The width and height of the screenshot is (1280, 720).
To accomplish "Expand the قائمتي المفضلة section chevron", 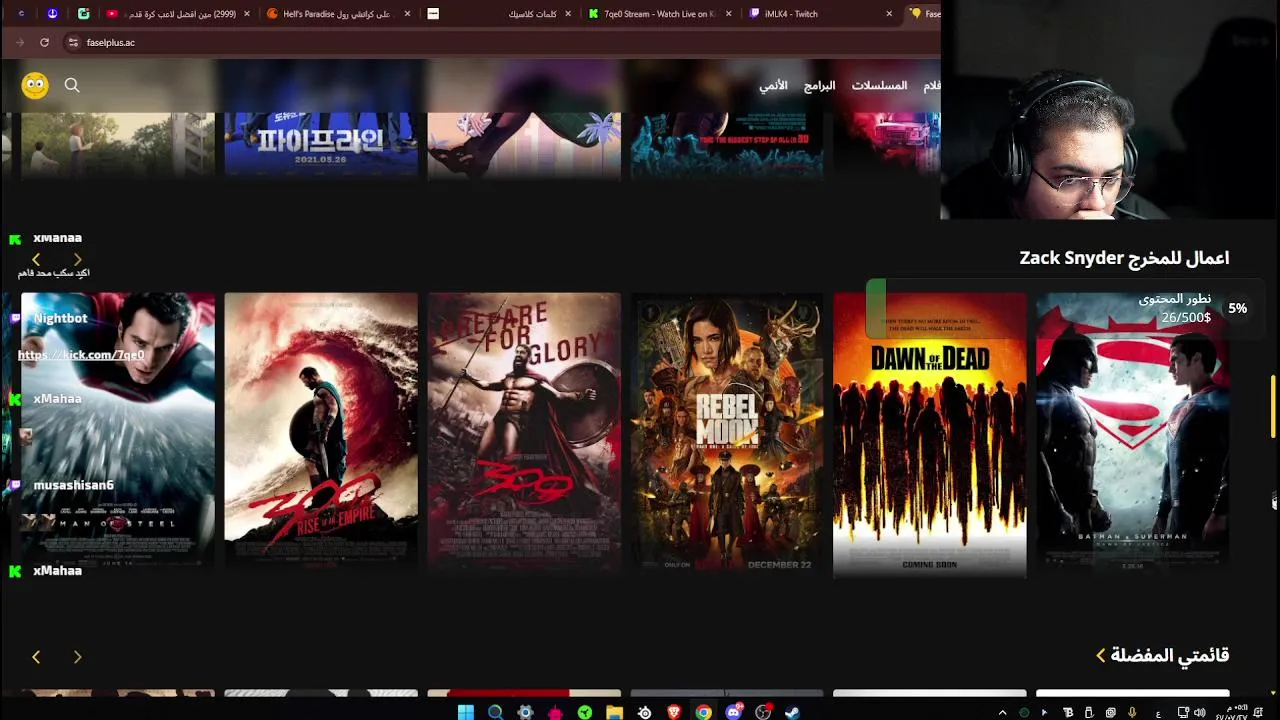I will point(1101,655).
